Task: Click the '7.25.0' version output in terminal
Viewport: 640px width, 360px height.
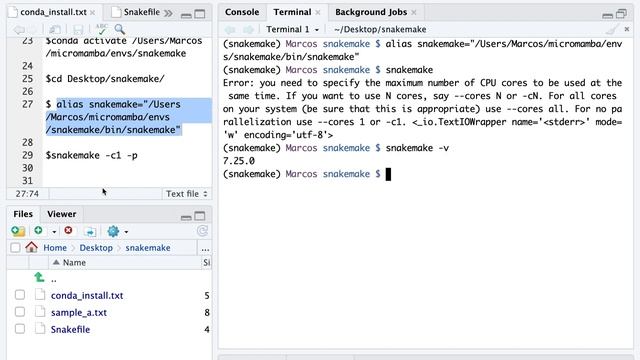Action: coord(239,161)
